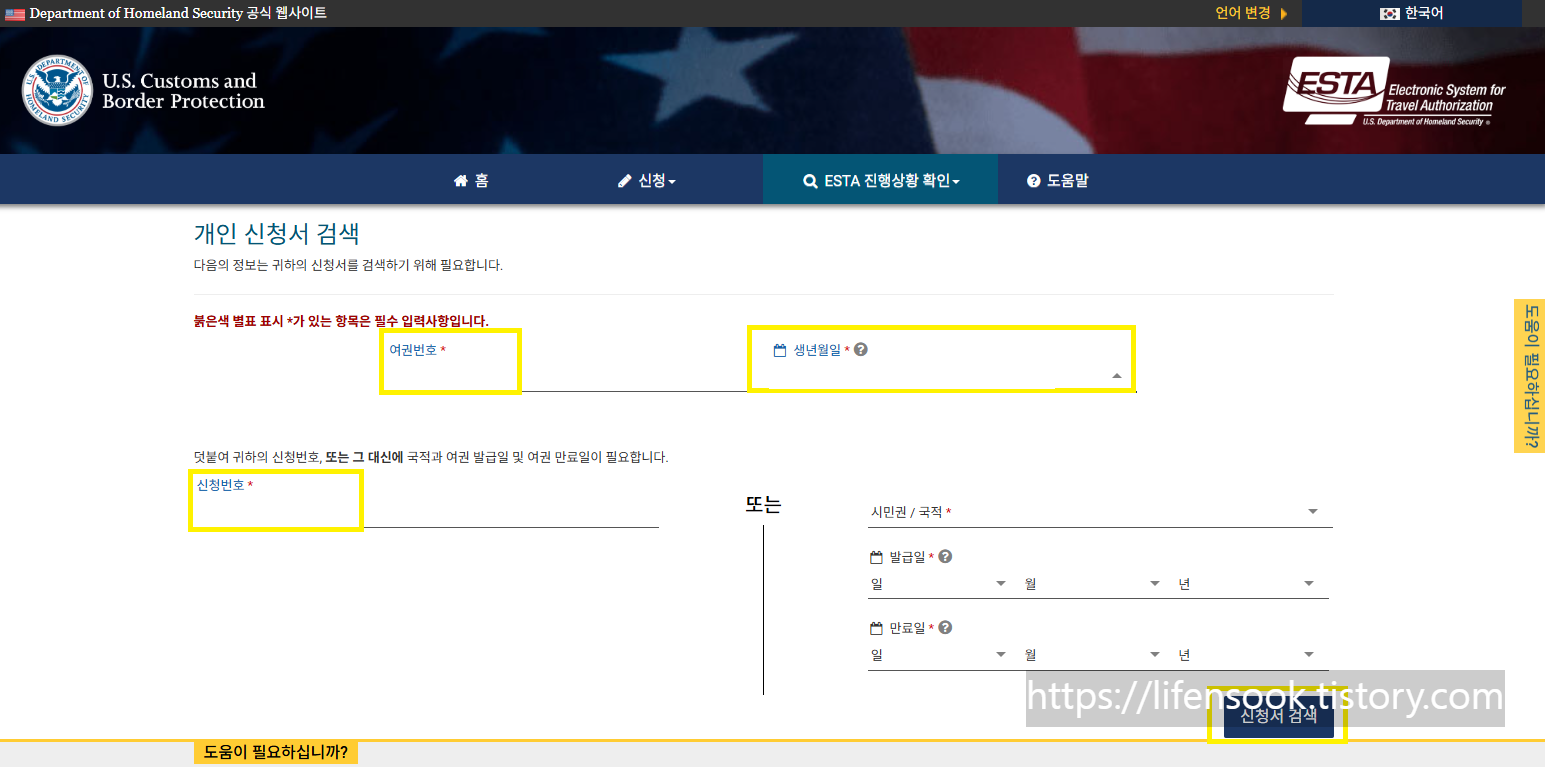The height and width of the screenshot is (767, 1545).
Task: Click the calendar icon next to 생년월일
Action: tap(778, 351)
